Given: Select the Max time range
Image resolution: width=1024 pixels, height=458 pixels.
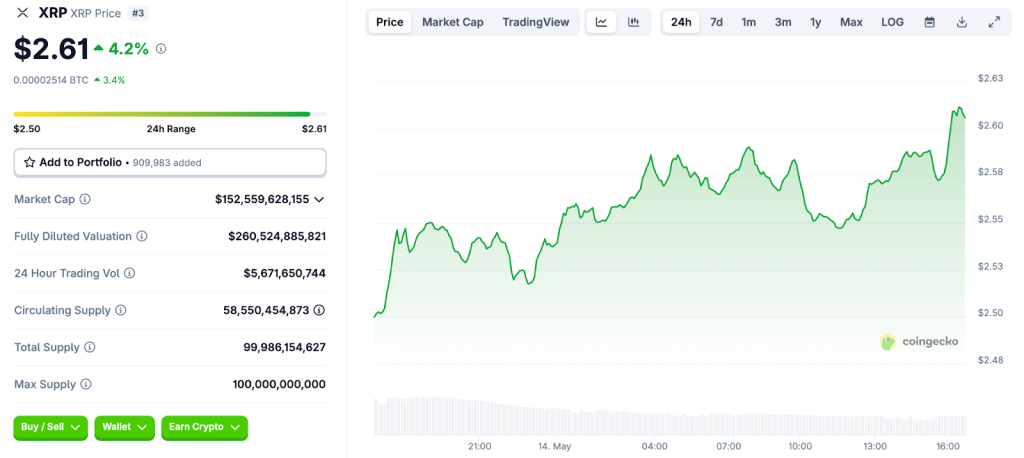Looking at the screenshot, I should point(851,22).
